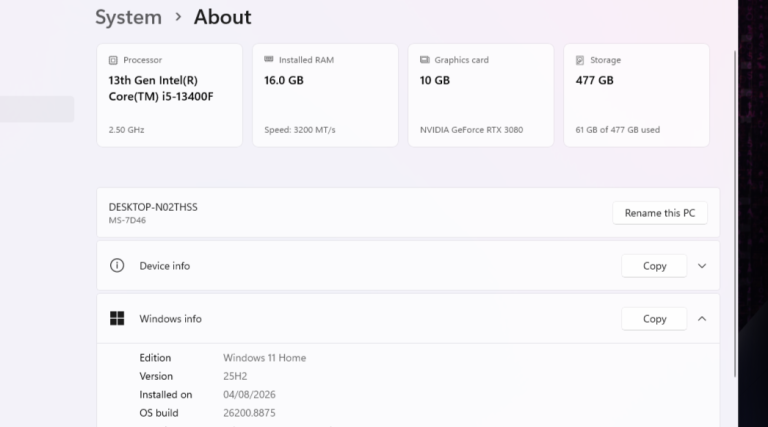Viewport: 768px width, 427px height.
Task: Click the OS build label
Action: click(159, 413)
